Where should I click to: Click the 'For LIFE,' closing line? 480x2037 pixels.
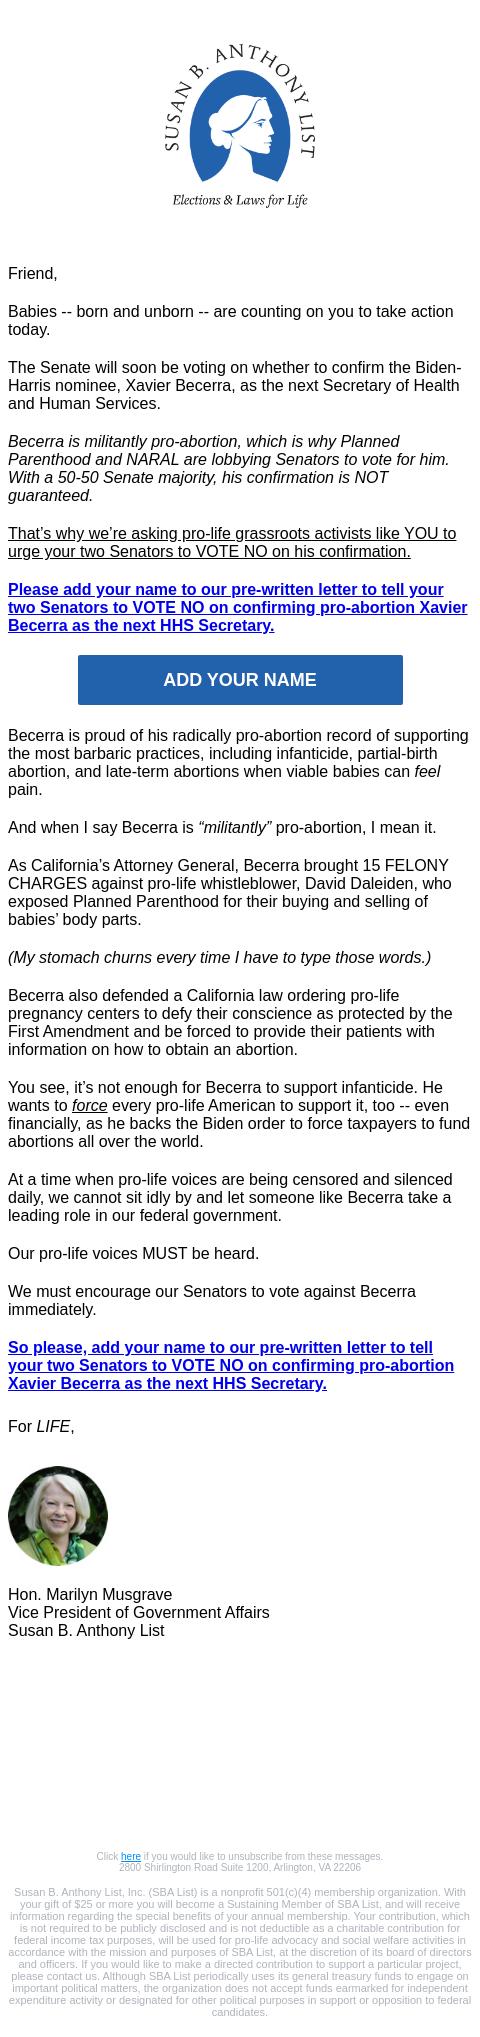[x=41, y=1426]
